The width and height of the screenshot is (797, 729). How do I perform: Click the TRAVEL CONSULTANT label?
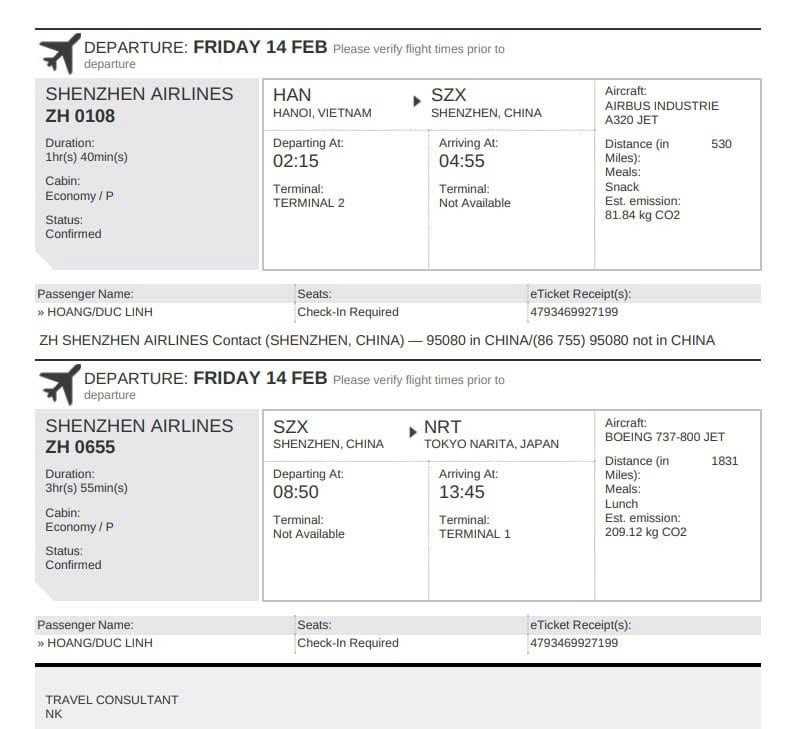coord(112,700)
